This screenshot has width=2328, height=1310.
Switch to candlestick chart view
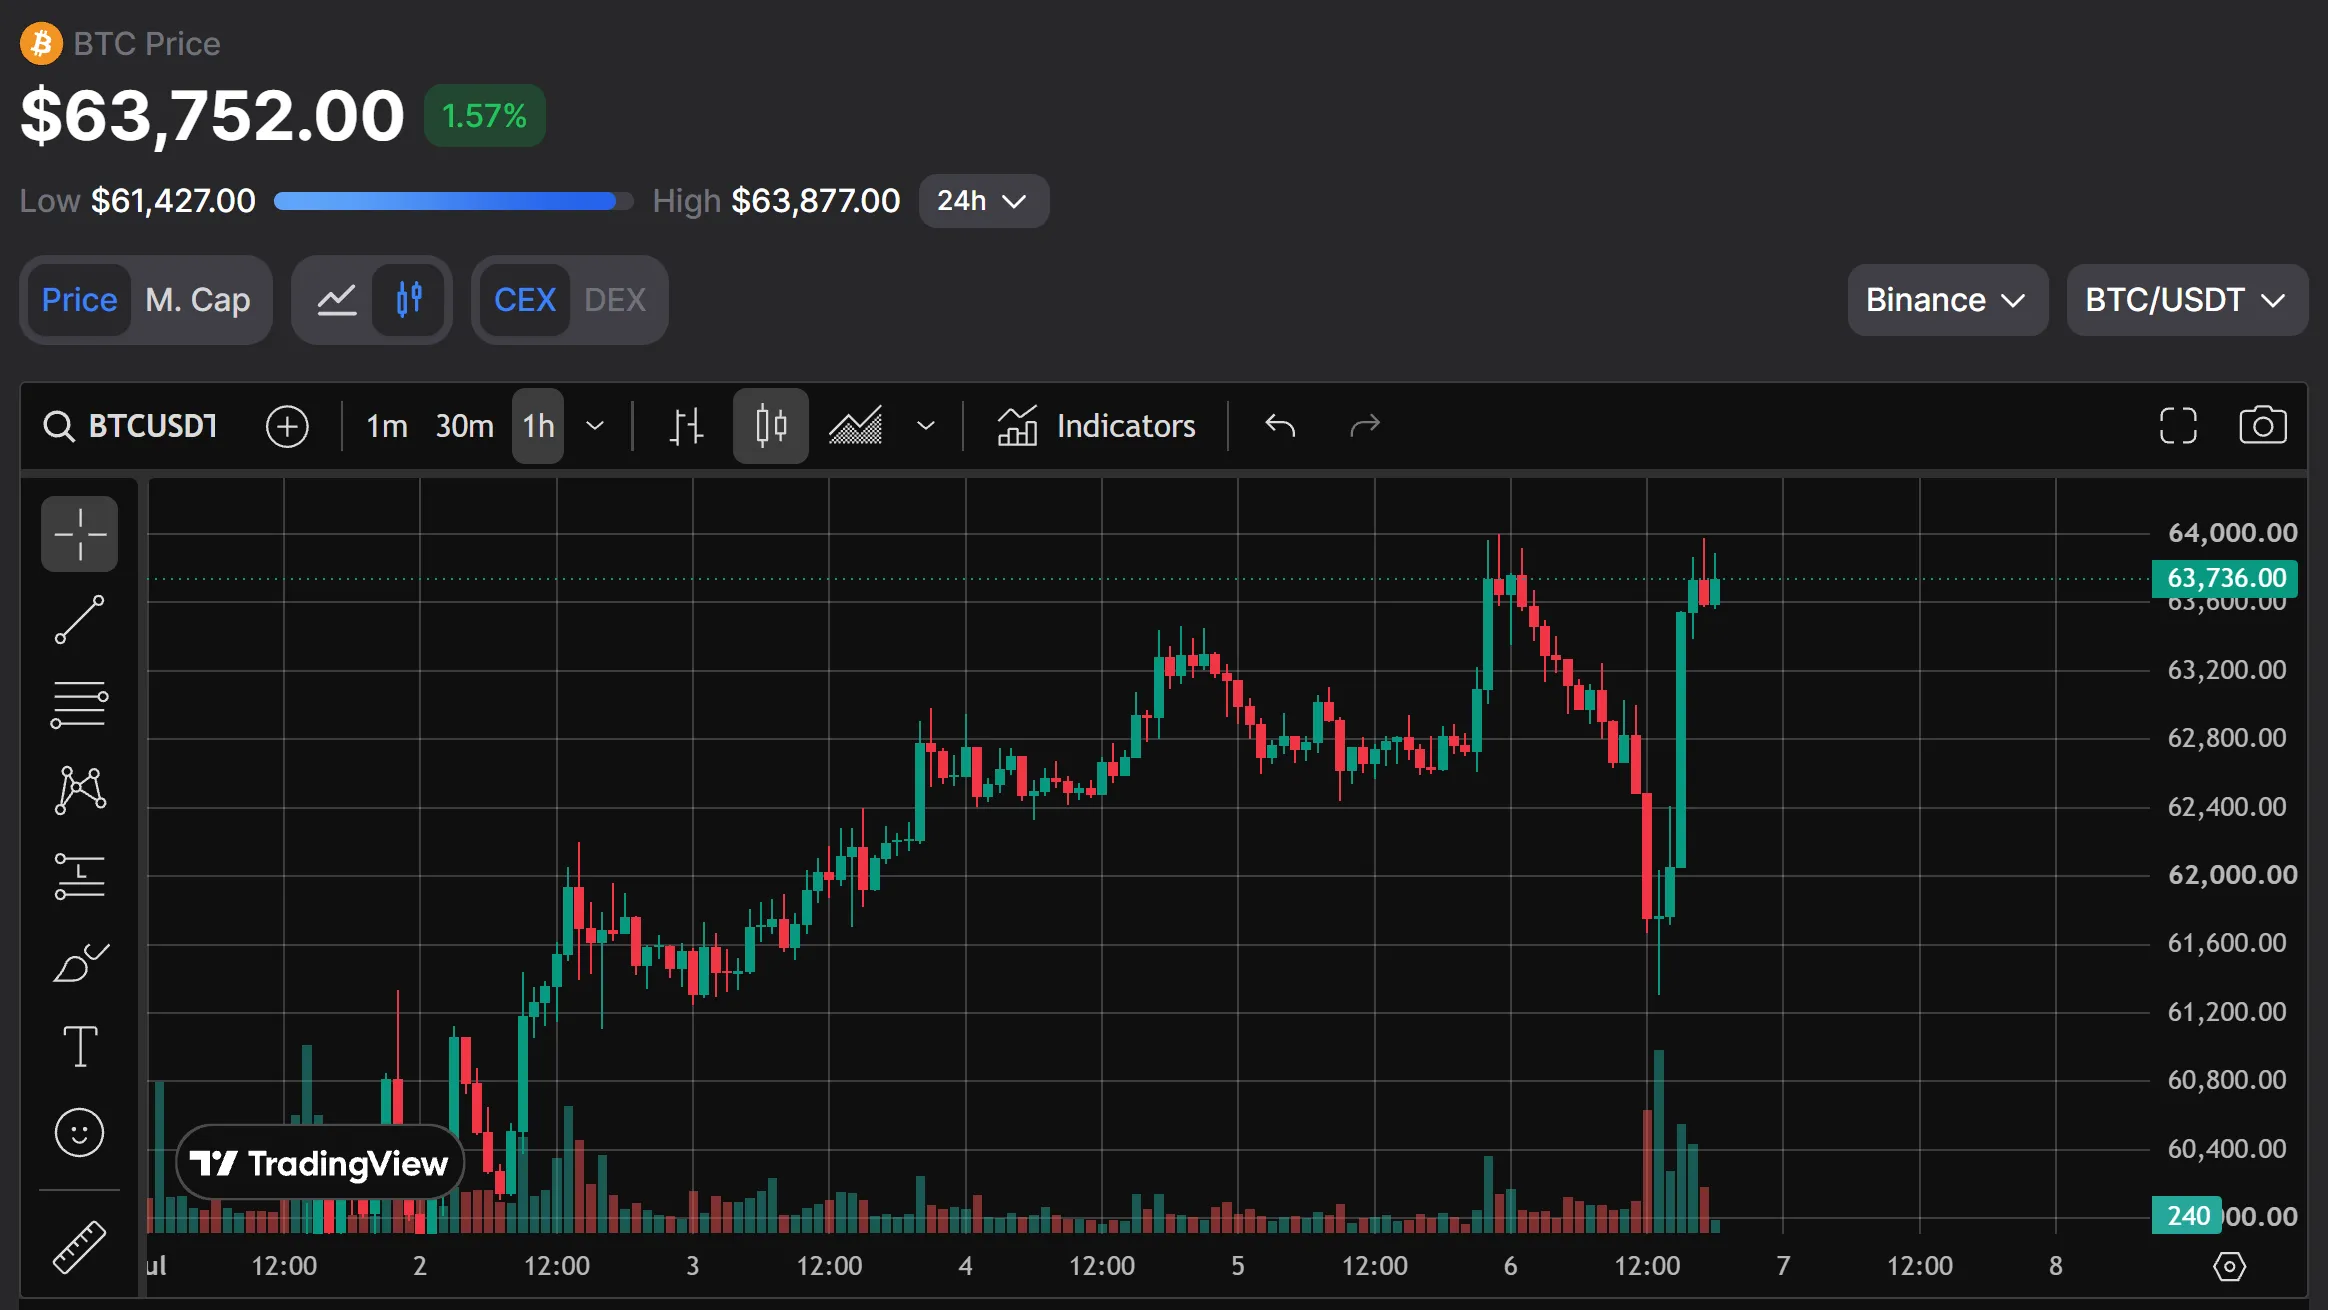click(x=408, y=300)
